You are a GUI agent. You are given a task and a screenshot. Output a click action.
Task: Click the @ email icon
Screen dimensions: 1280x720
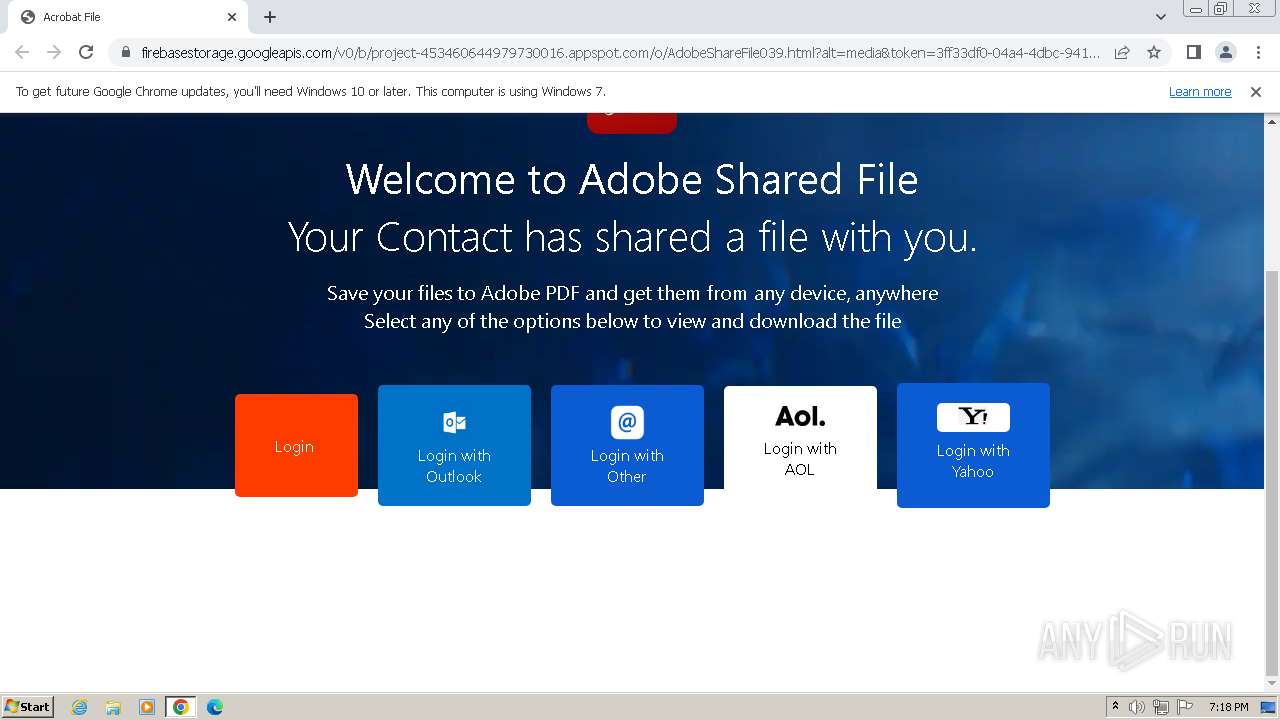click(627, 422)
